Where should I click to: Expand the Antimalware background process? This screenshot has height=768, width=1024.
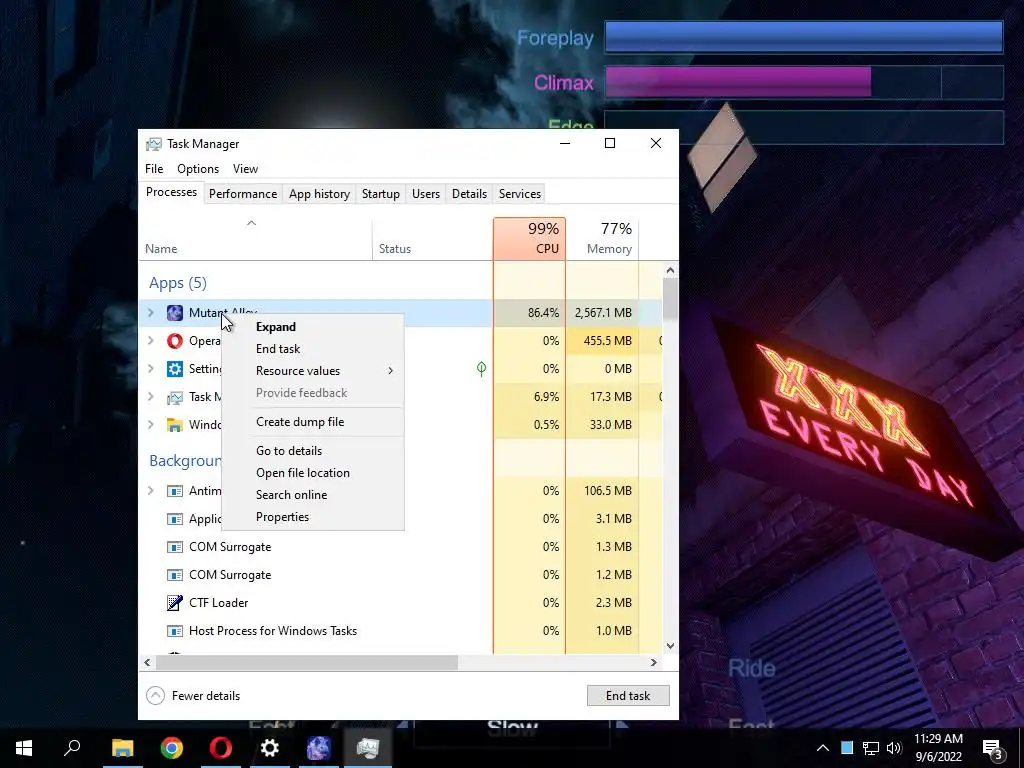(x=151, y=491)
